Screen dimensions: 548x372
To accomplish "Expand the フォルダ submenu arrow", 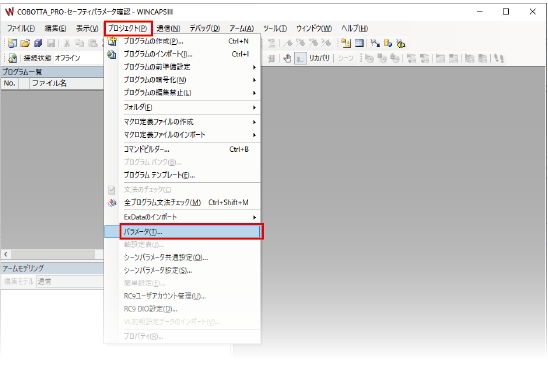I will (x=254, y=107).
